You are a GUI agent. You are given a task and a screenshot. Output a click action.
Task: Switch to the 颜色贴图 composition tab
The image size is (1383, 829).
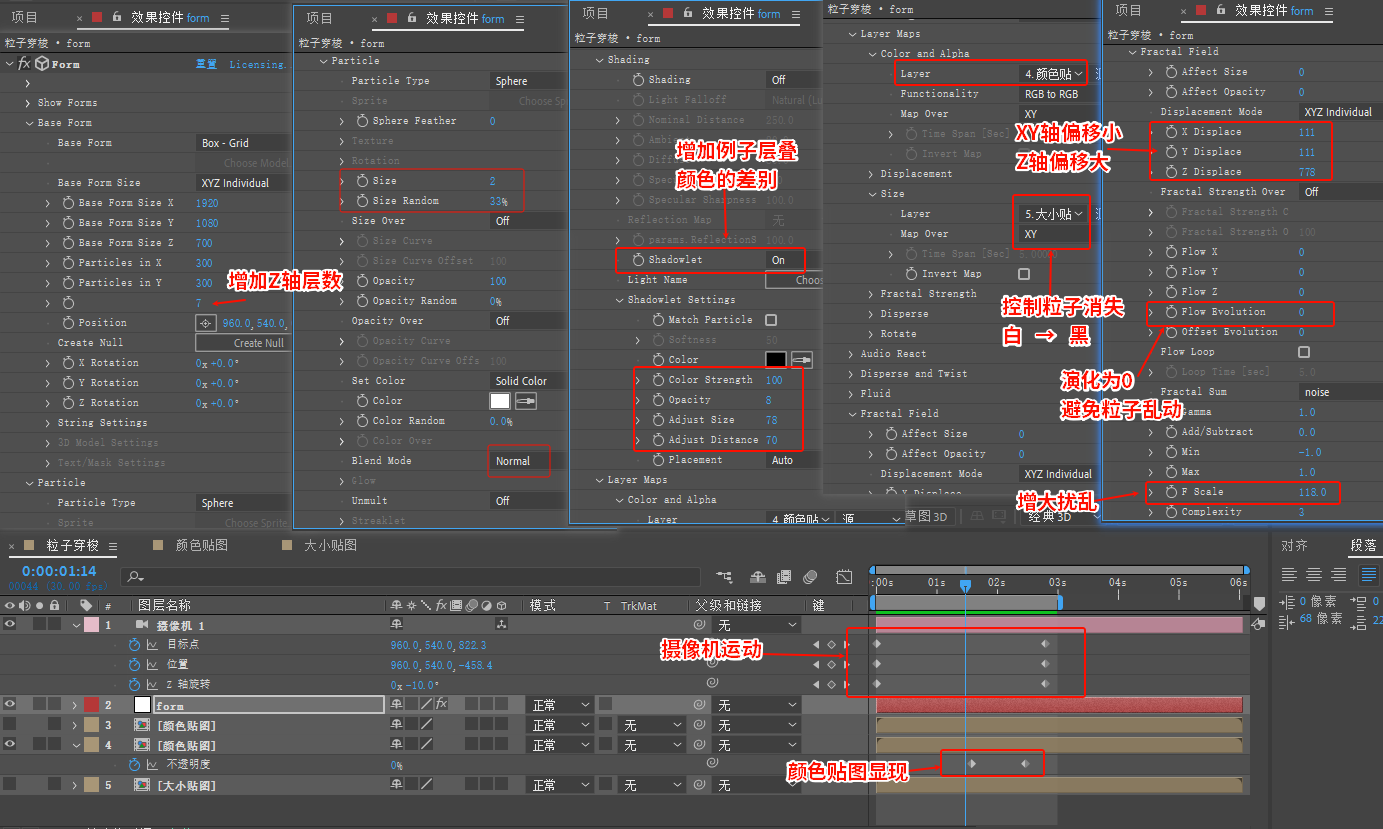(201, 545)
